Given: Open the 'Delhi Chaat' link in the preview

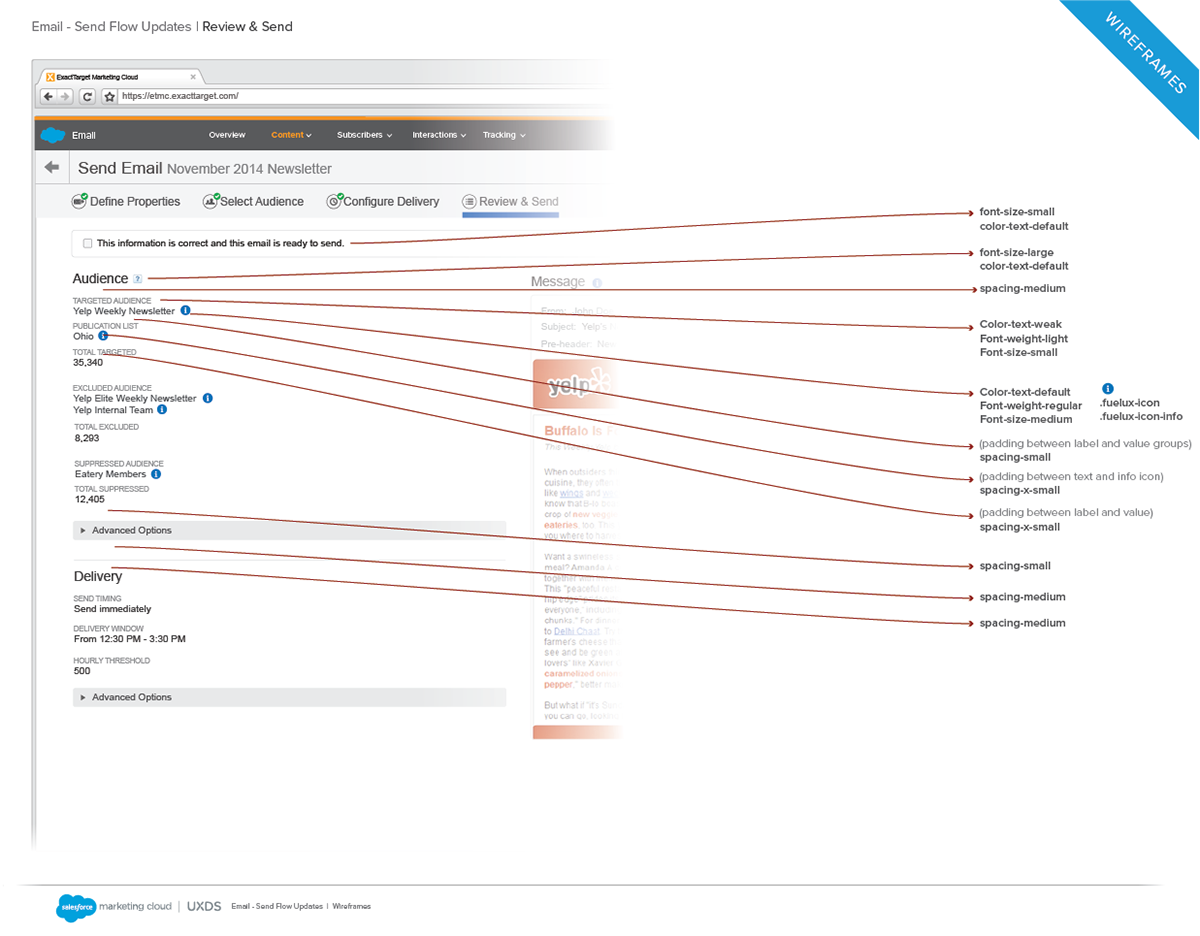Looking at the screenshot, I should pyautogui.click(x=576, y=631).
